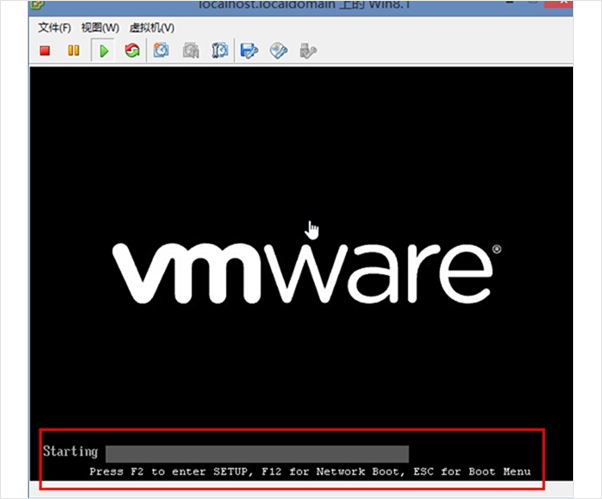Restart the VM using the reset icon
Image resolution: width=602 pixels, height=499 pixels.
(x=132, y=50)
